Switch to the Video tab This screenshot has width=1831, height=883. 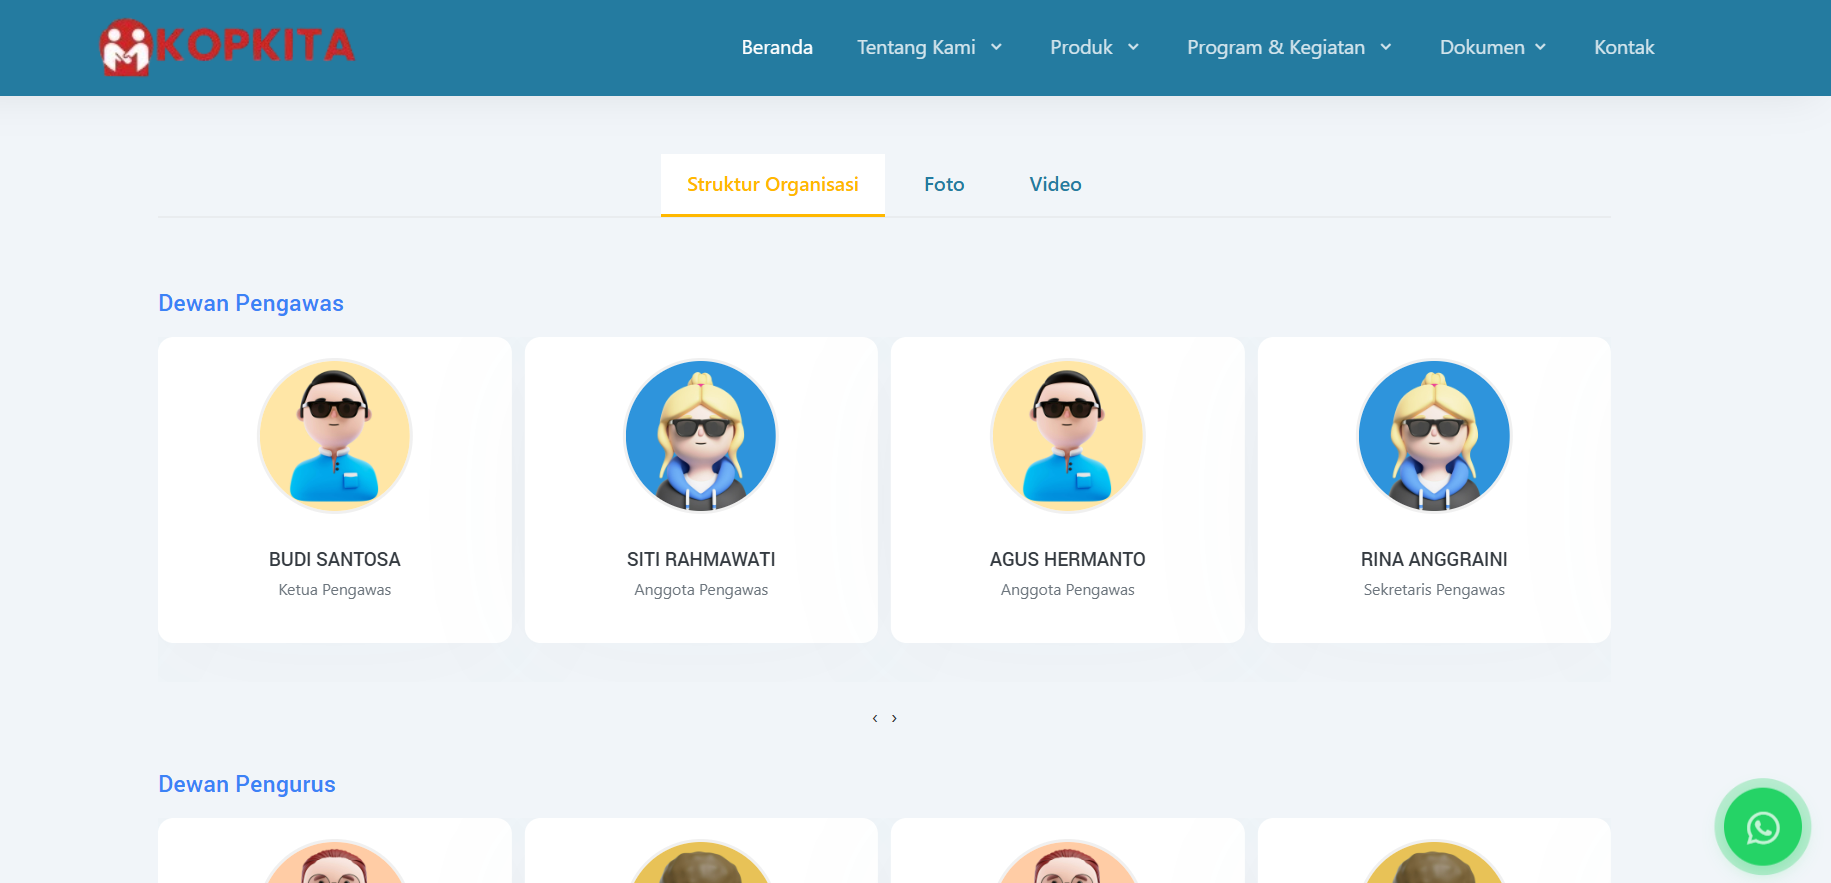pyautogui.click(x=1055, y=184)
